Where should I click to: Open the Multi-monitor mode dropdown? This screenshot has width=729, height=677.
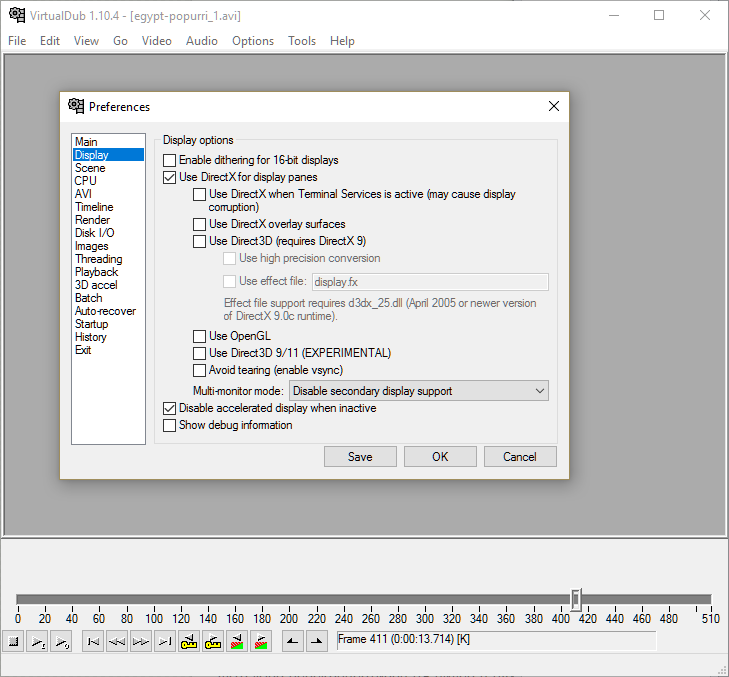418,391
